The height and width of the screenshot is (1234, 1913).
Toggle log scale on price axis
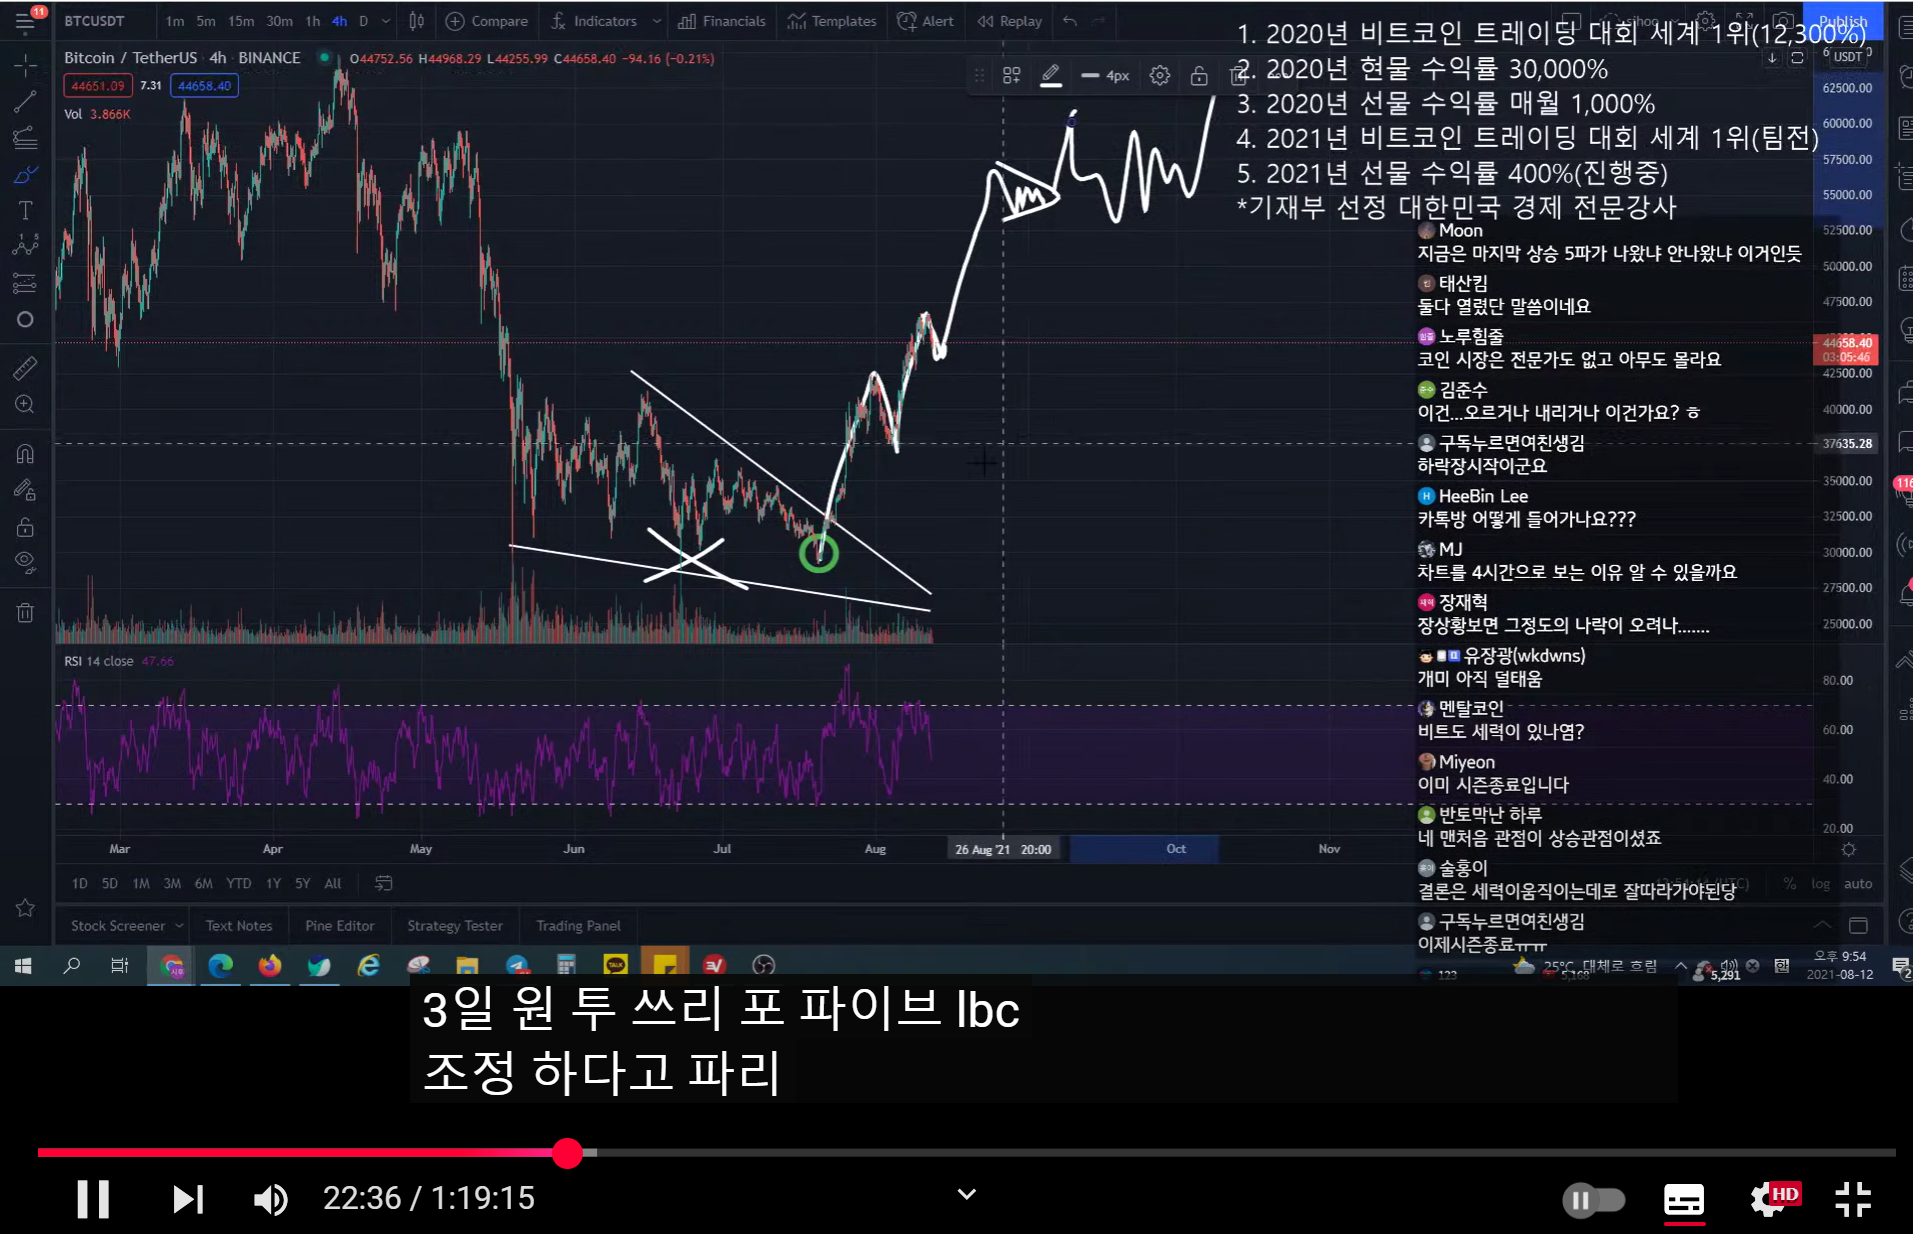pyautogui.click(x=1821, y=883)
